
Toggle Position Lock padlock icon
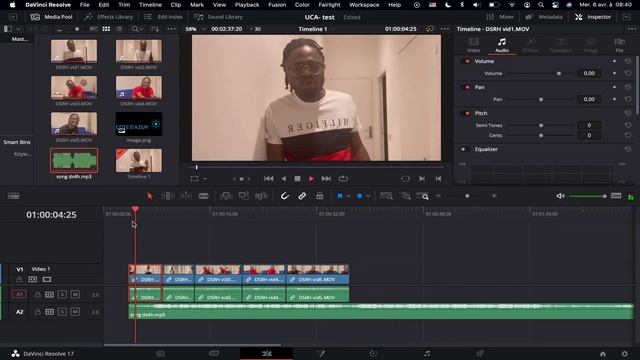click(320, 196)
